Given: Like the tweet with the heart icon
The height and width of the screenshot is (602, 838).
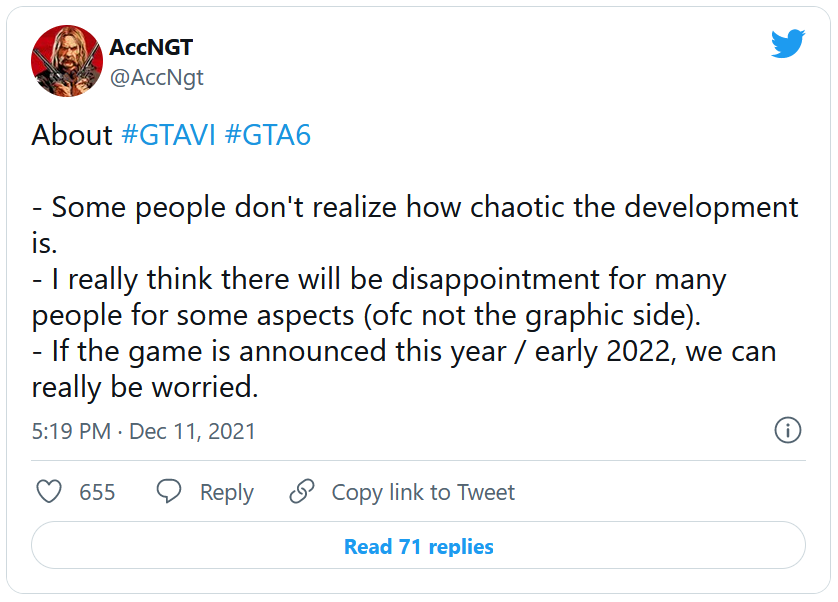Looking at the screenshot, I should pos(49,492).
